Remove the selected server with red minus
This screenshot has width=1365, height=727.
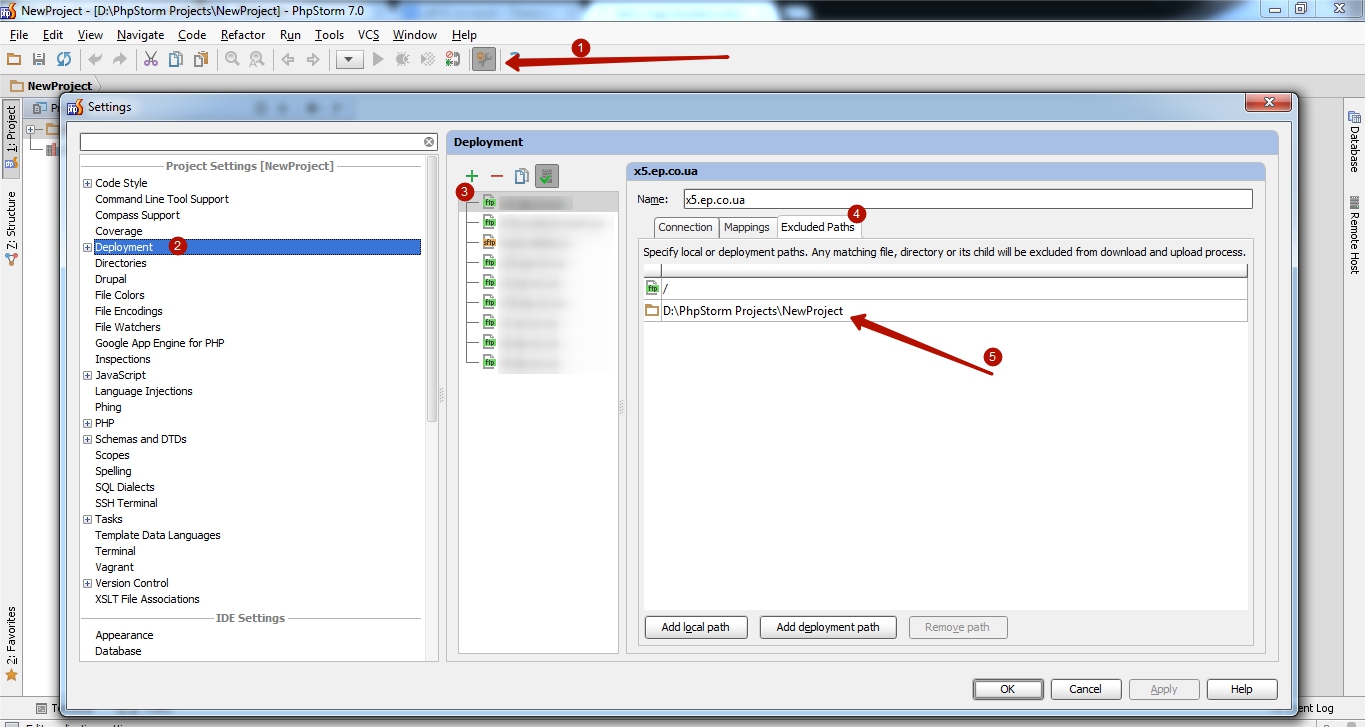pyautogui.click(x=497, y=176)
